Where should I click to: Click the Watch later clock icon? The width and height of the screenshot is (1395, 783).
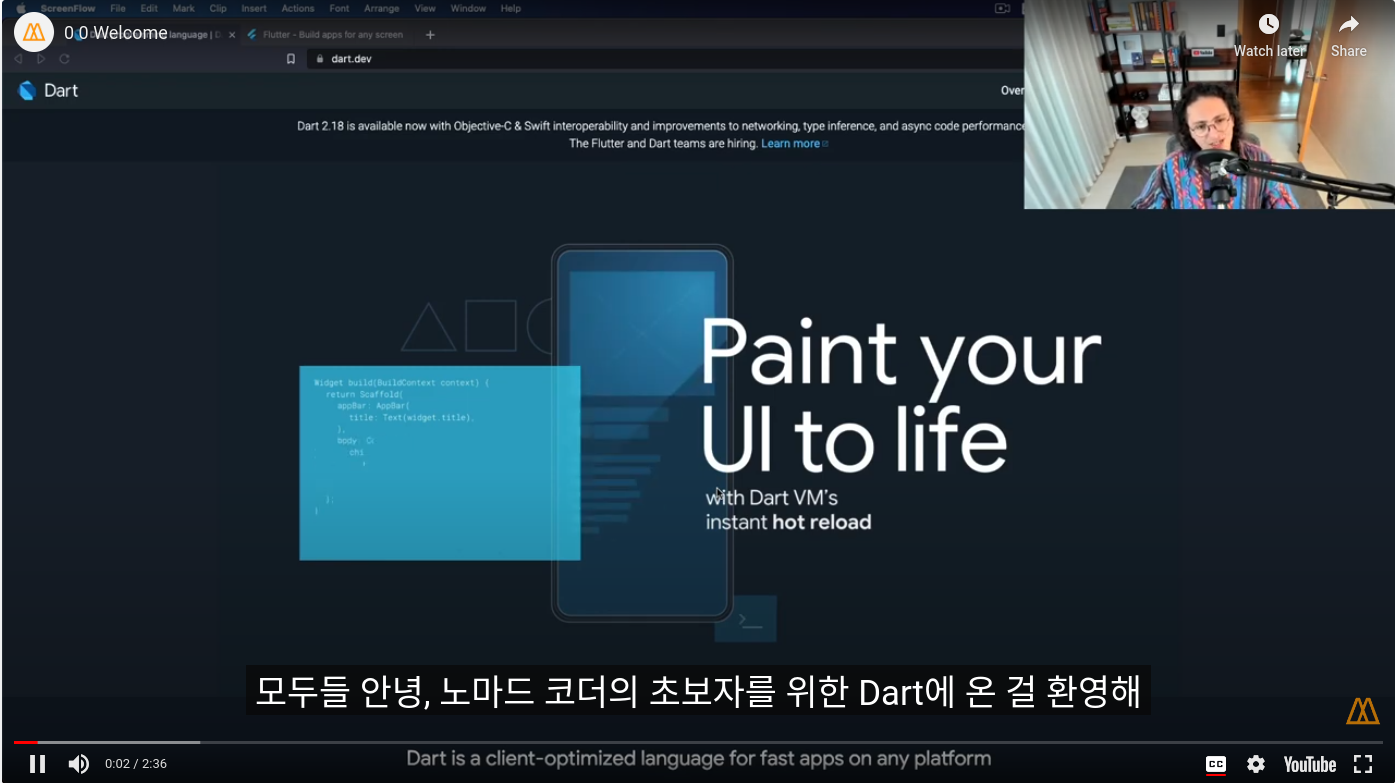point(1268,25)
